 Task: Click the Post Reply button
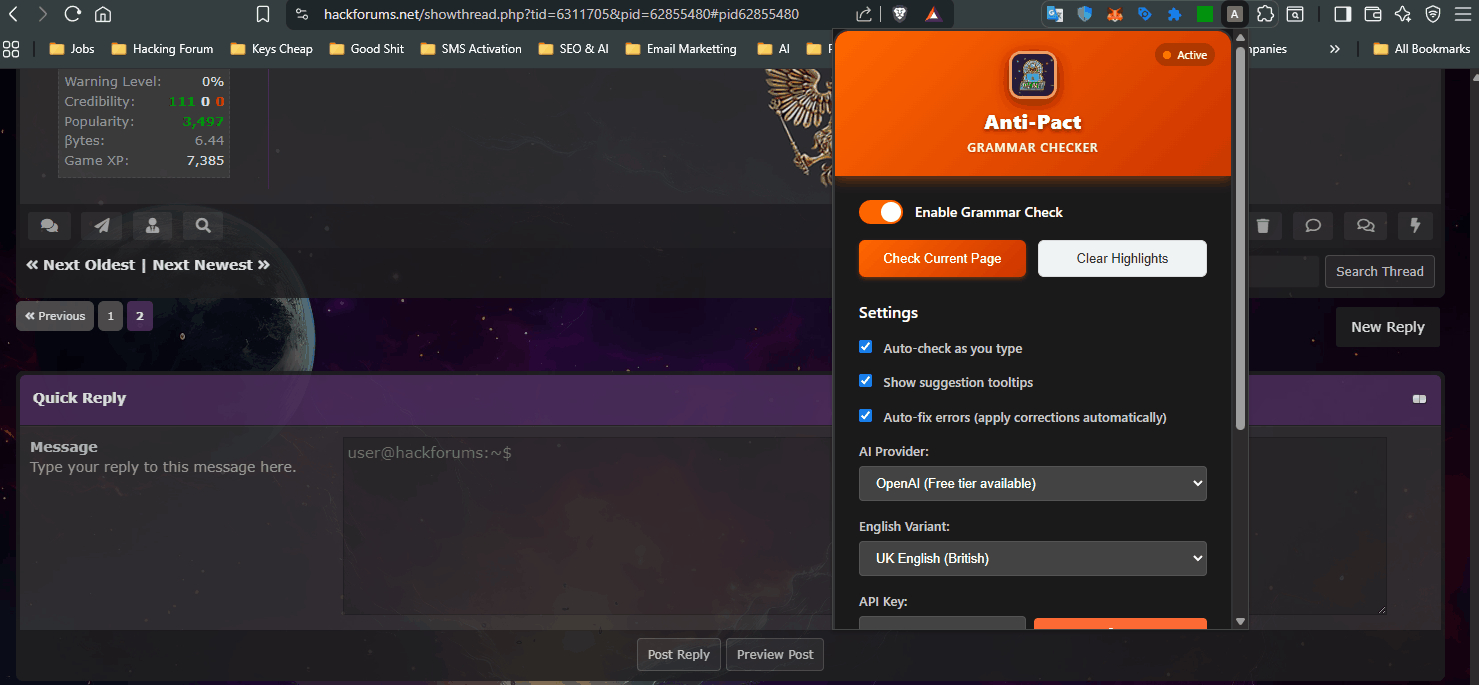pyautogui.click(x=679, y=655)
